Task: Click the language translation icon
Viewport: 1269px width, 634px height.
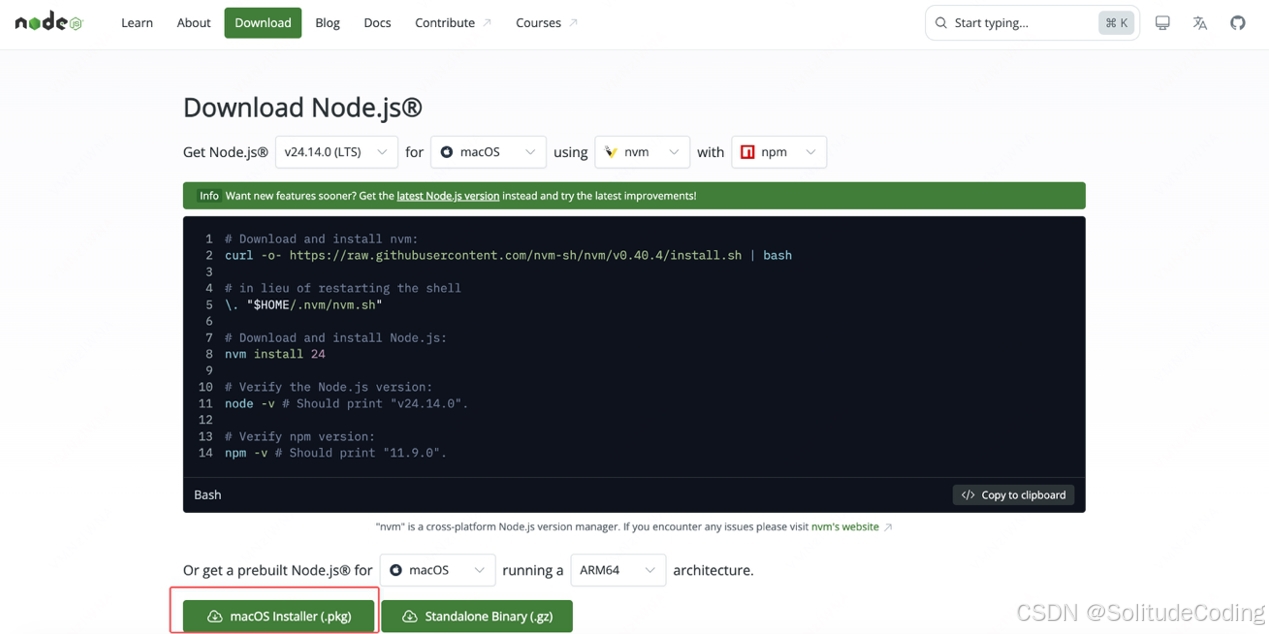Action: tap(1200, 22)
